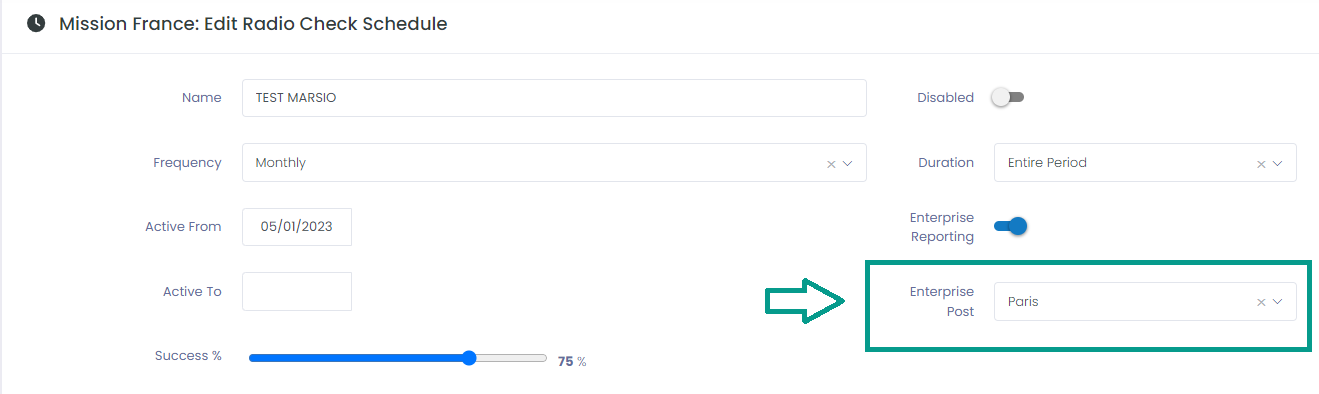Click the clock icon beside the page title
This screenshot has width=1319, height=394.
tap(36, 23)
